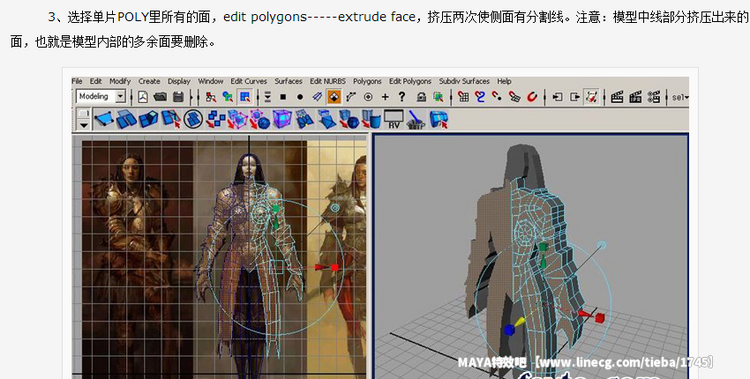Click the question mark selection mask icon

coord(402,97)
